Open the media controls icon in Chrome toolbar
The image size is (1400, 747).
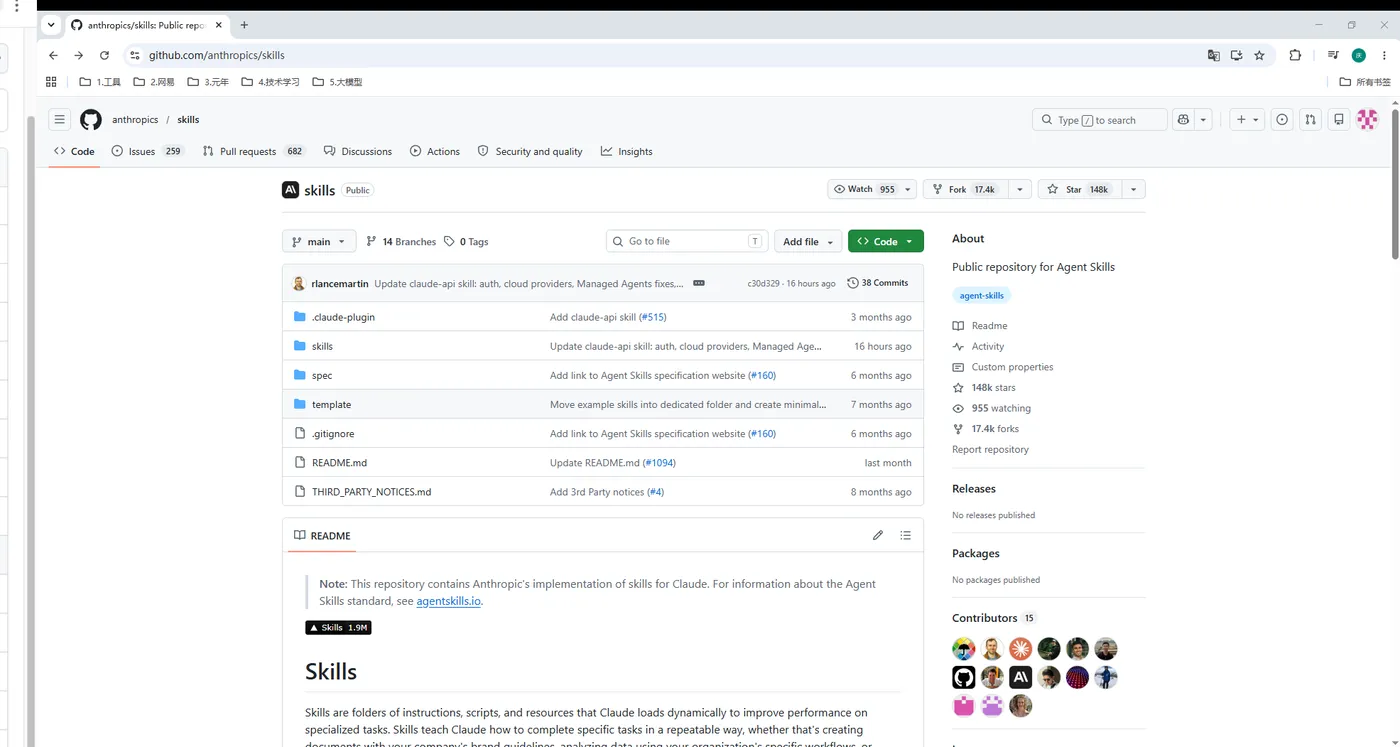(x=1333, y=55)
